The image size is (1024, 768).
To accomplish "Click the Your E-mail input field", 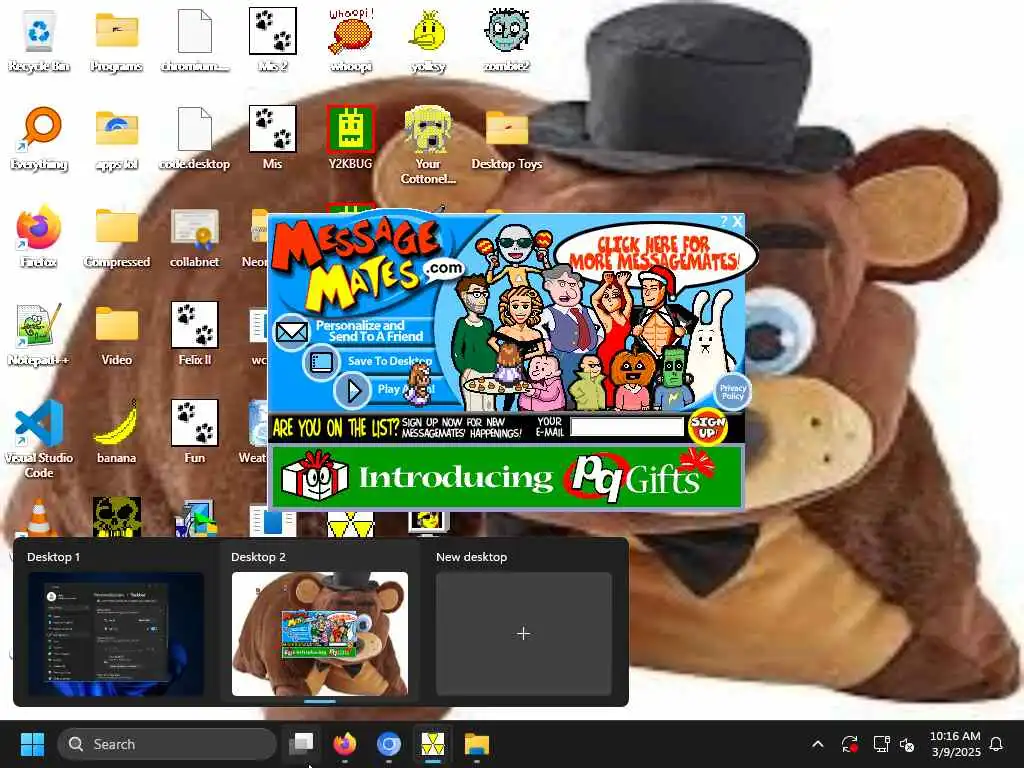I will pyautogui.click(x=626, y=427).
